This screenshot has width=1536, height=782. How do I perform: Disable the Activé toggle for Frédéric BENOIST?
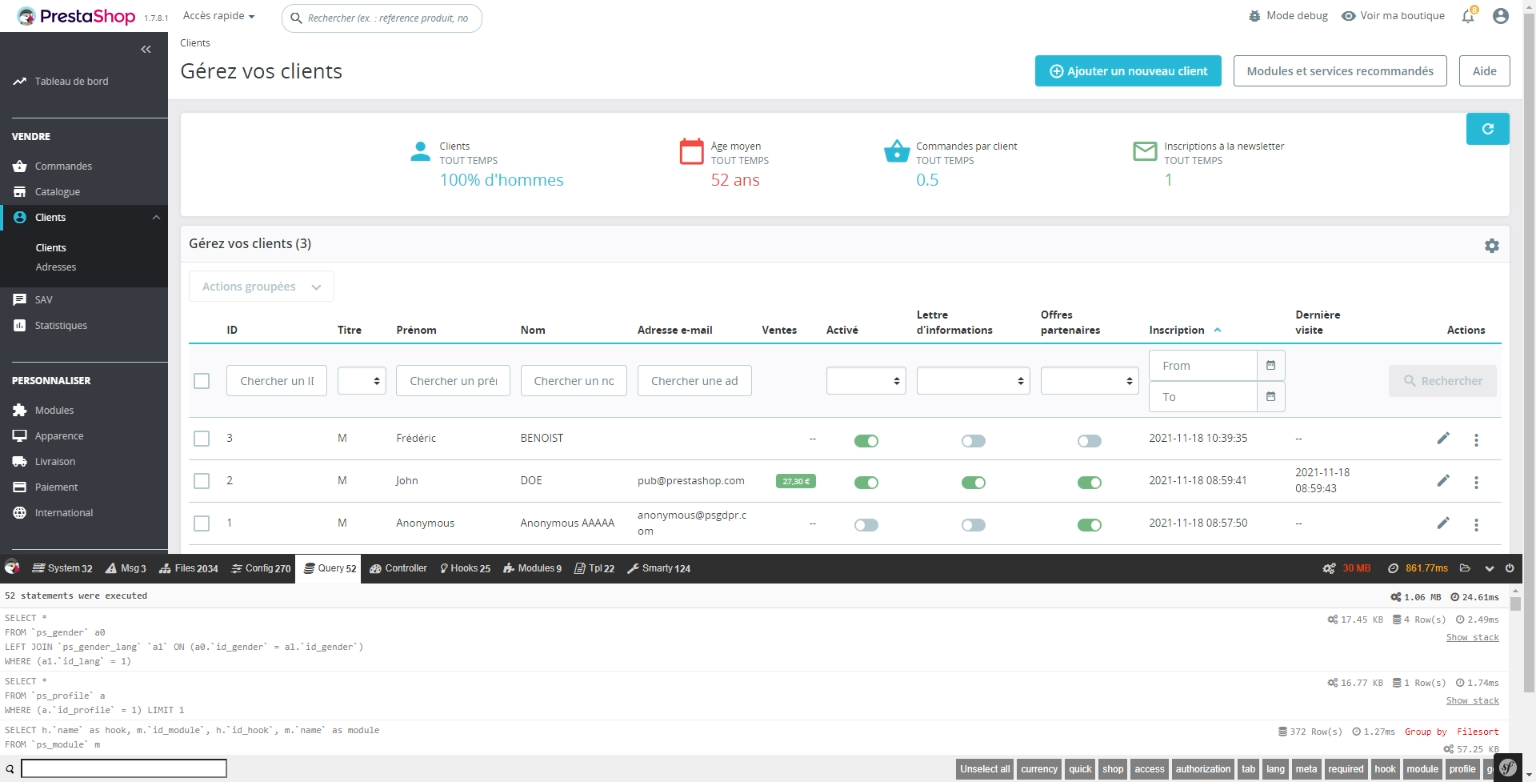point(866,441)
